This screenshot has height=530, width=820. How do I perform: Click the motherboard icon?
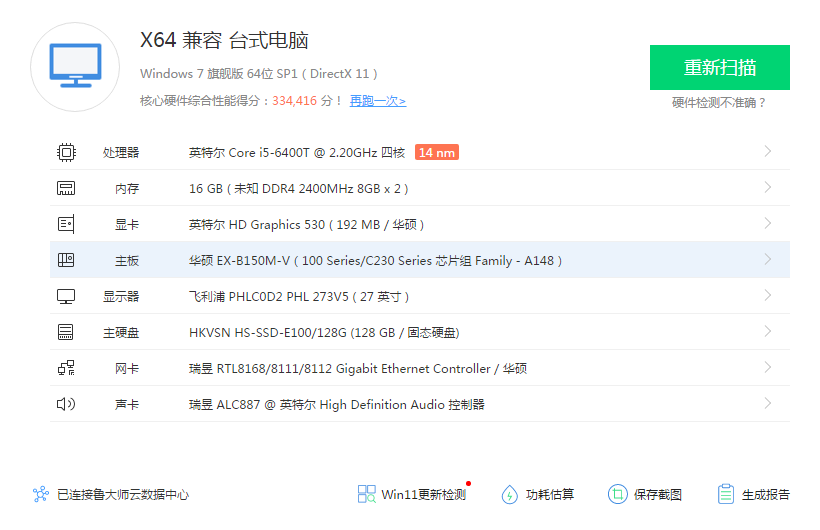66,260
